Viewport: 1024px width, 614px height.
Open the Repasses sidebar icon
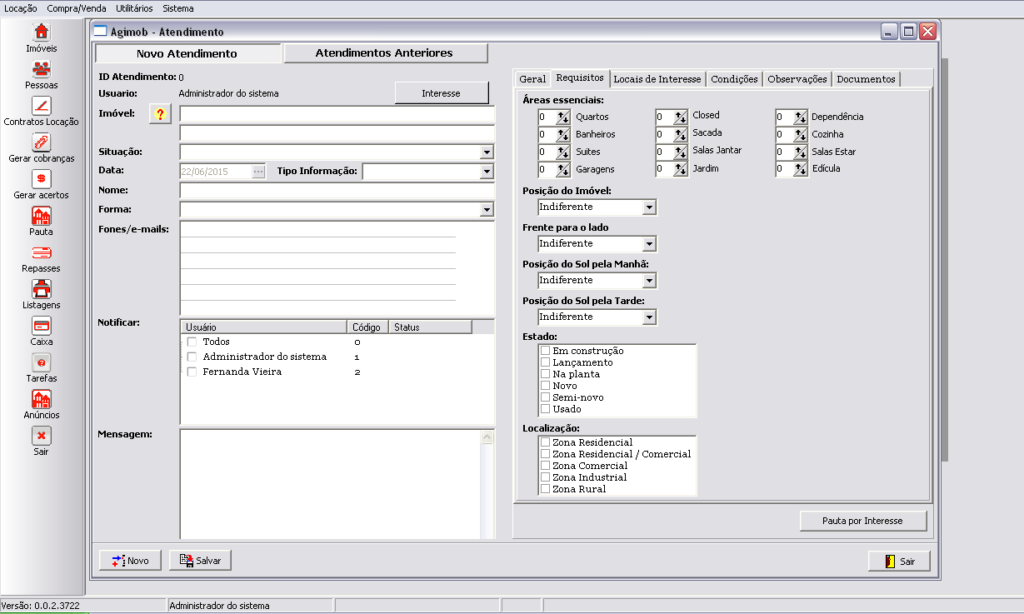(41, 252)
